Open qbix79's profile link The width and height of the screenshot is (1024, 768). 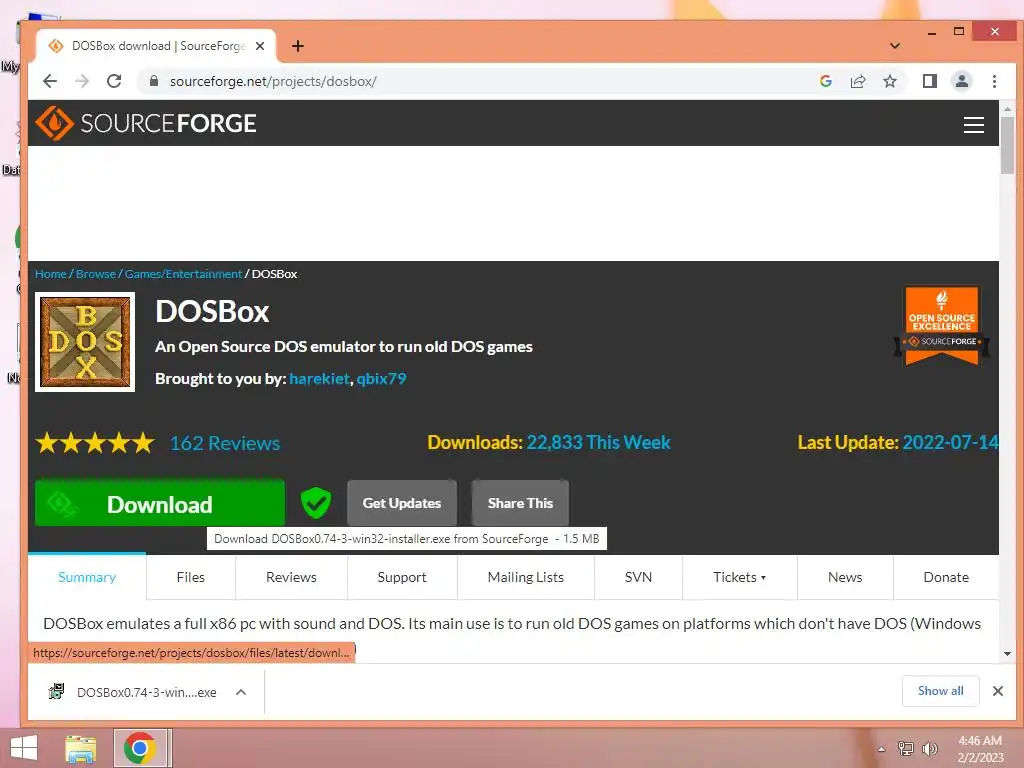(x=381, y=379)
